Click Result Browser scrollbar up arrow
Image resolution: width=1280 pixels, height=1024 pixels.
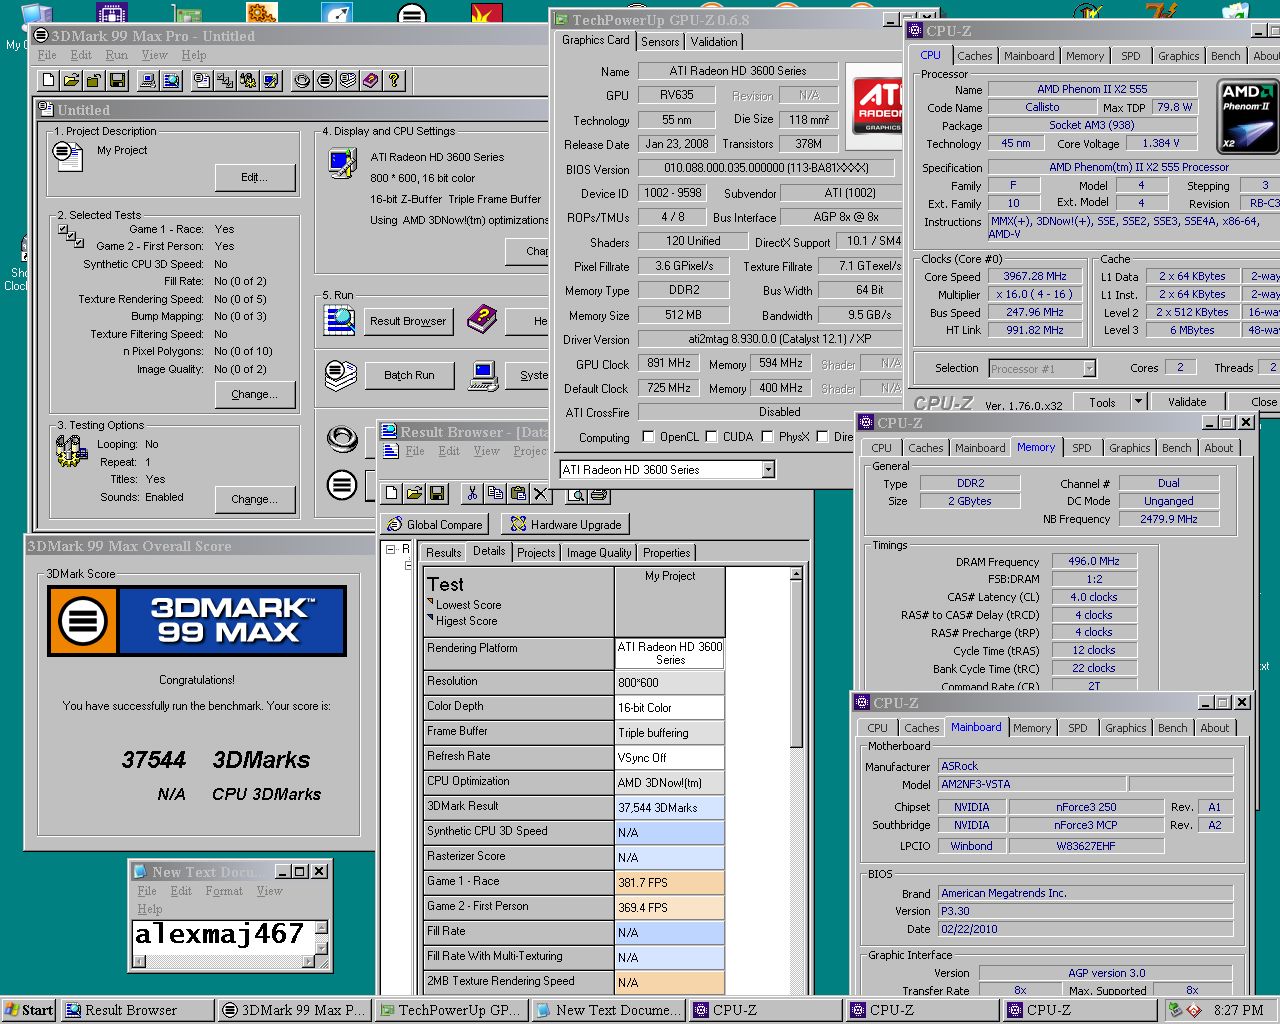click(796, 574)
